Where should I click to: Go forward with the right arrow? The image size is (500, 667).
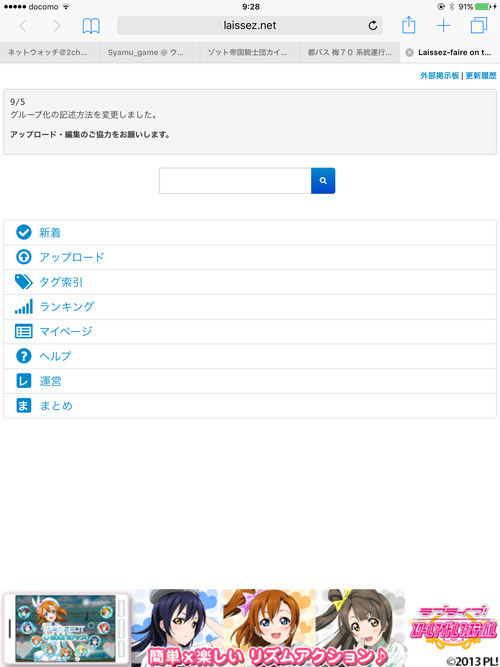coord(57,26)
